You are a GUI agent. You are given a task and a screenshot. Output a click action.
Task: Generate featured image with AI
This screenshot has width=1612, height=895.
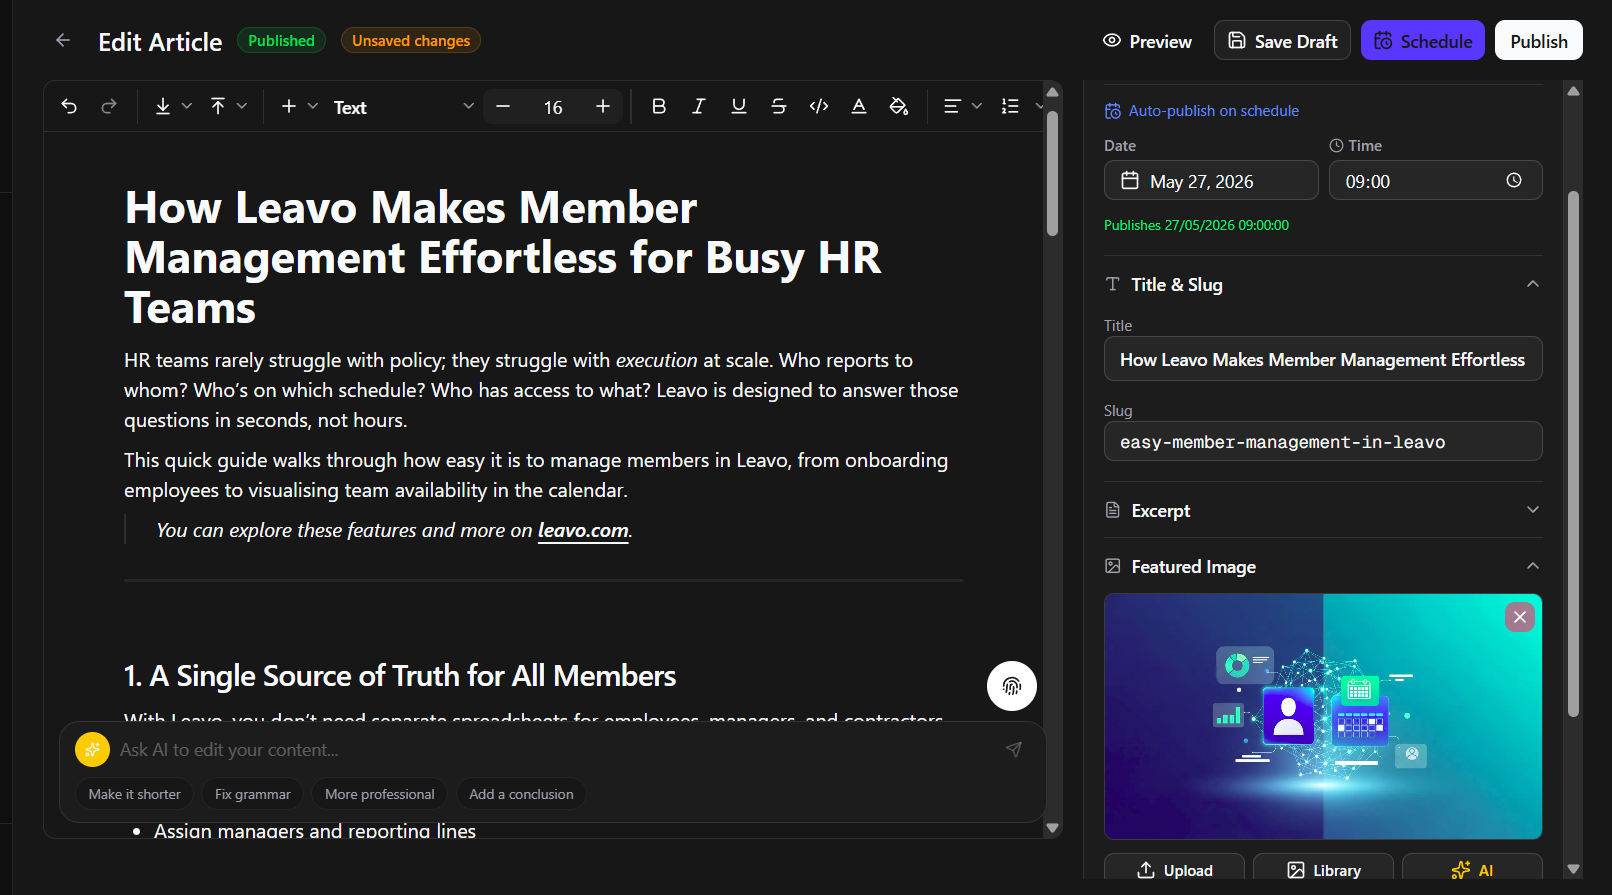[1472, 869]
